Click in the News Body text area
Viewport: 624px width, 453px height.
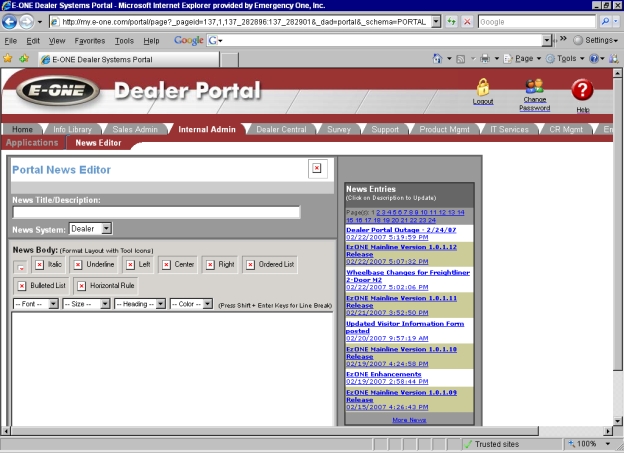pyautogui.click(x=172, y=369)
